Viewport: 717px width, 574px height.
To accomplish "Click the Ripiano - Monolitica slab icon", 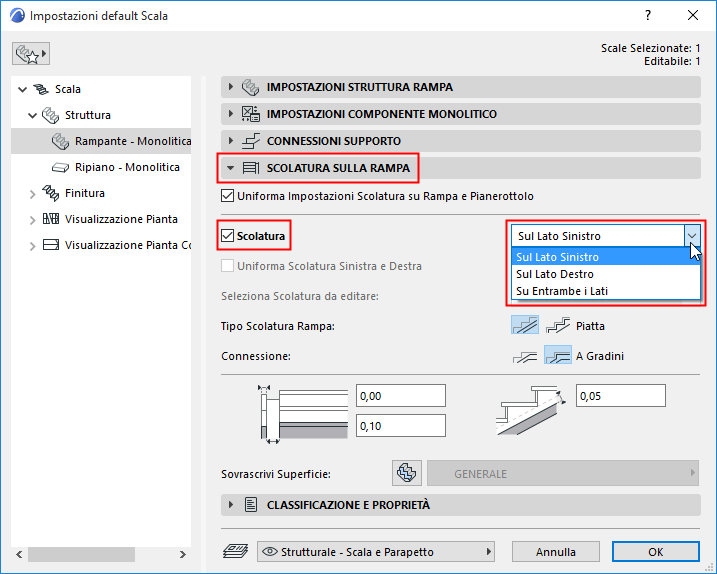I will (x=60, y=167).
